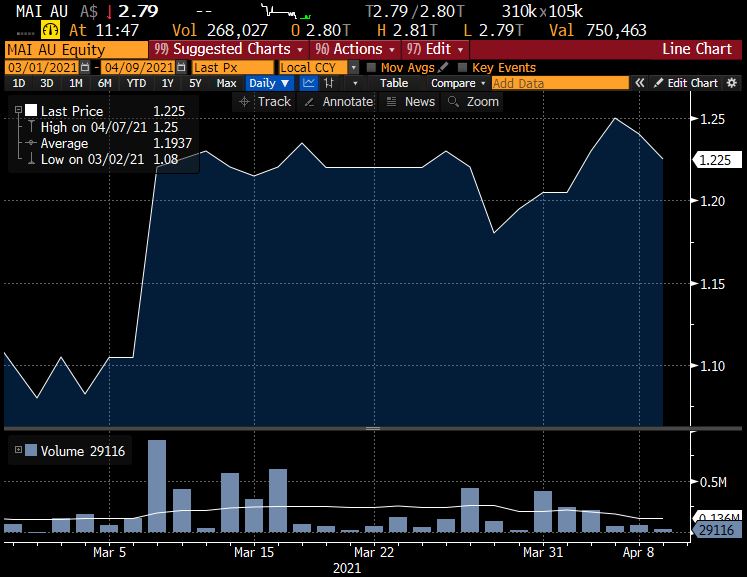Switch to Table view

coord(394,83)
